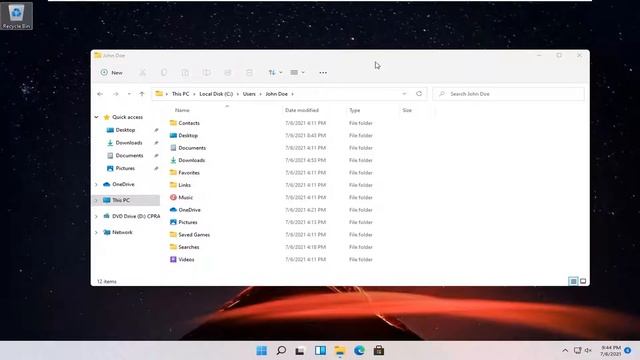Sort by the Name column header

point(182,110)
